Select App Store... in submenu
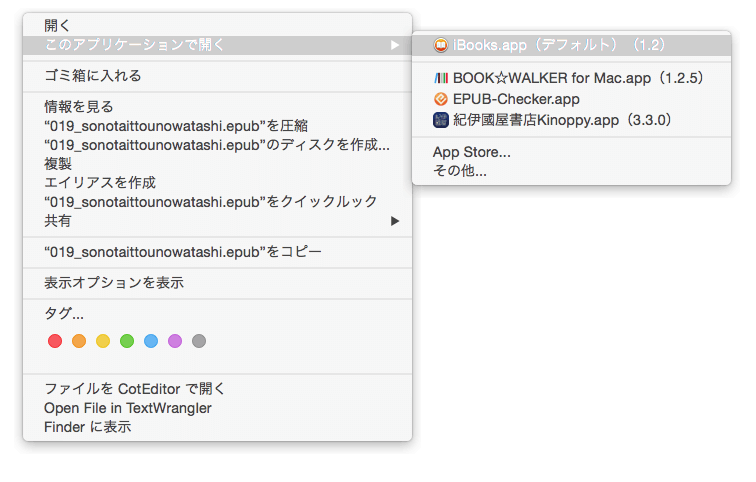This screenshot has height=482, width=756. click(x=572, y=152)
